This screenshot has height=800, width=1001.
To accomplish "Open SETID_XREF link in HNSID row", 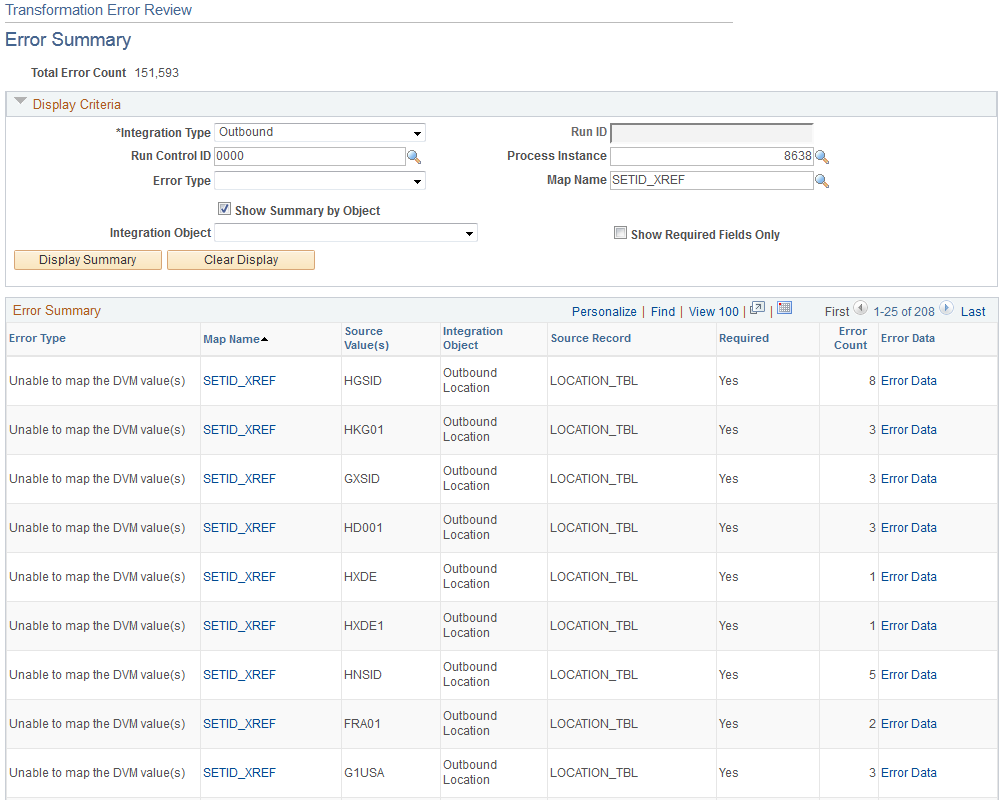I will tap(239, 675).
